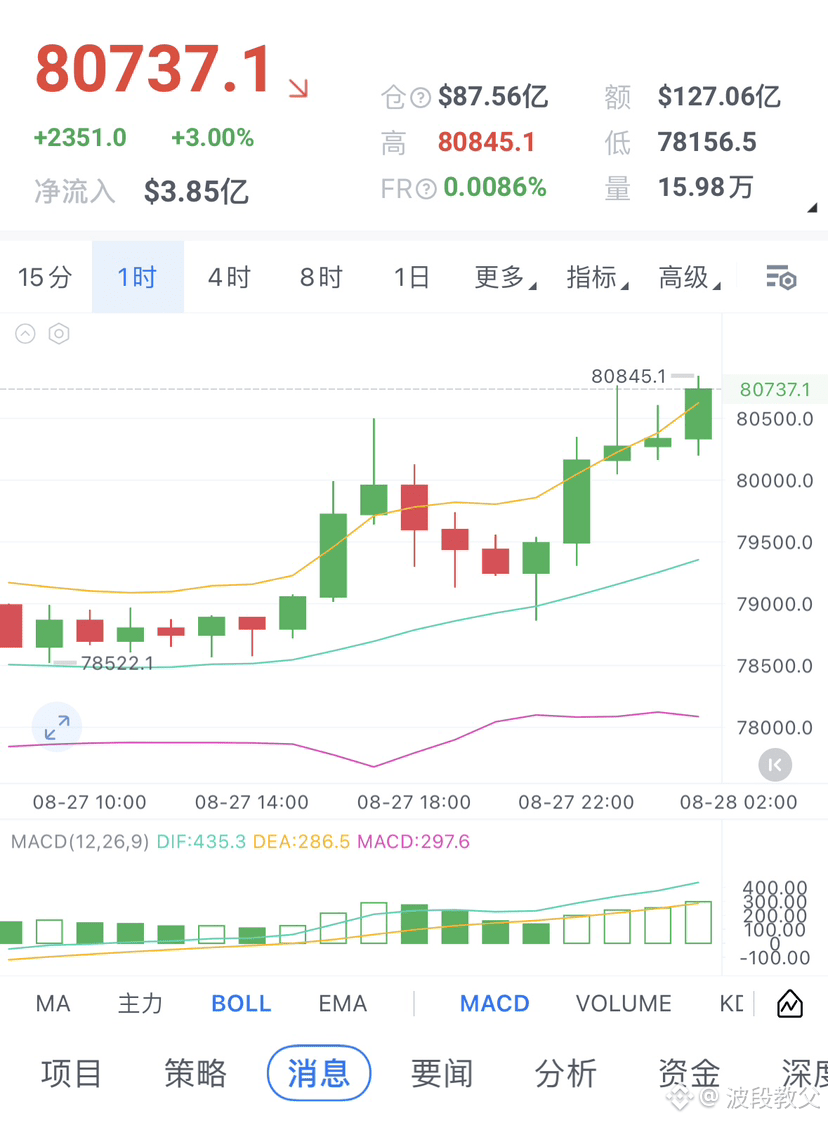This screenshot has height=1123, width=828.
Task: Toggle the BOLL indicator
Action: (241, 1003)
